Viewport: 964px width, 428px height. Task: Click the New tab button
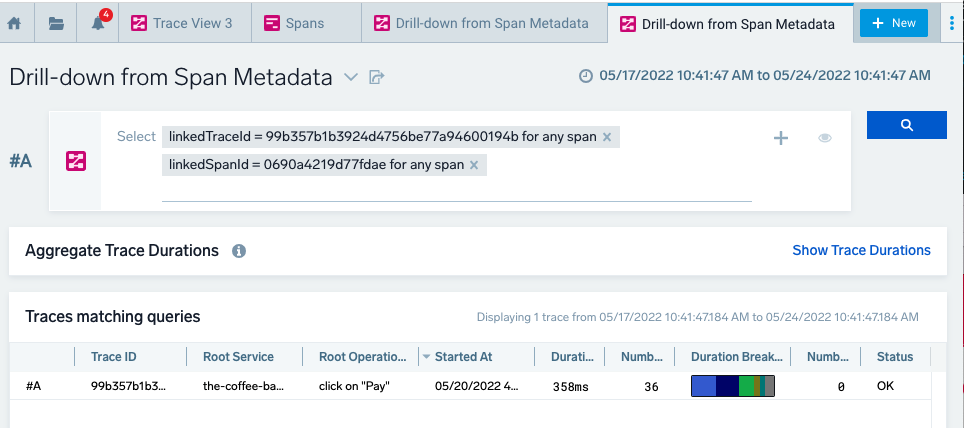(893, 23)
